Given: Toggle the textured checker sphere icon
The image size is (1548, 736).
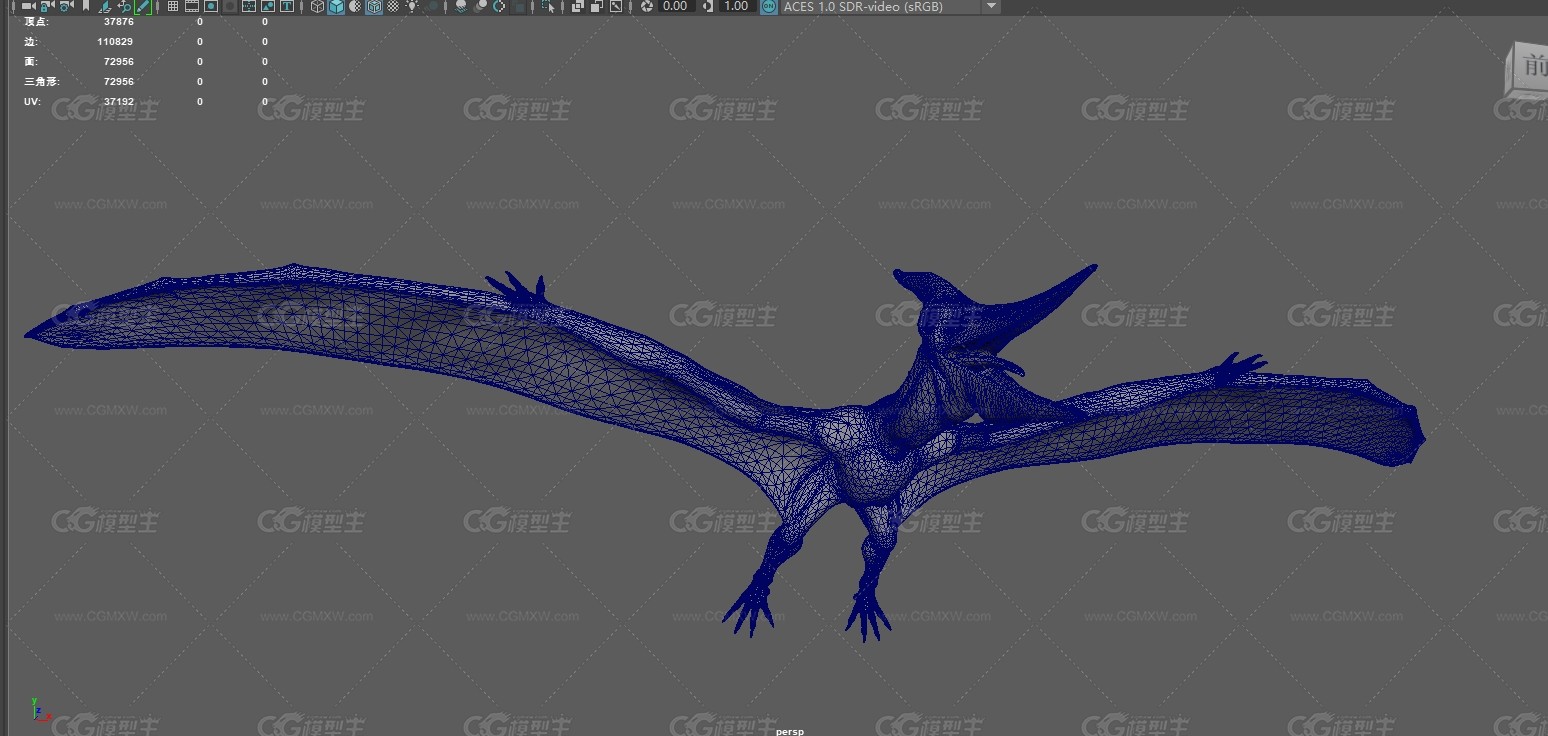Looking at the screenshot, I should point(393,6).
